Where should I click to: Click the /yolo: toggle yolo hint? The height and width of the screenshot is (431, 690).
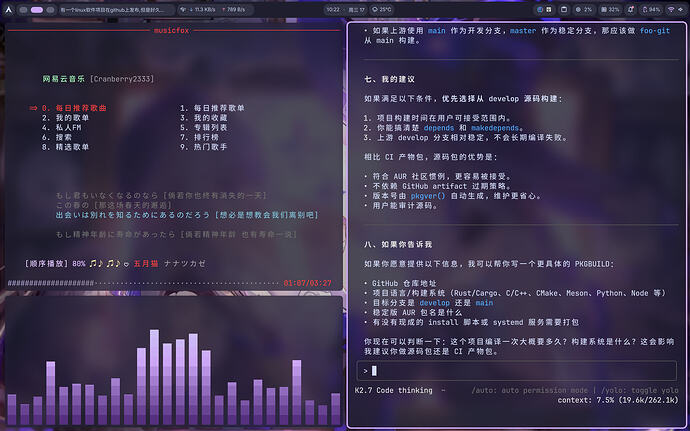[x=640, y=390]
